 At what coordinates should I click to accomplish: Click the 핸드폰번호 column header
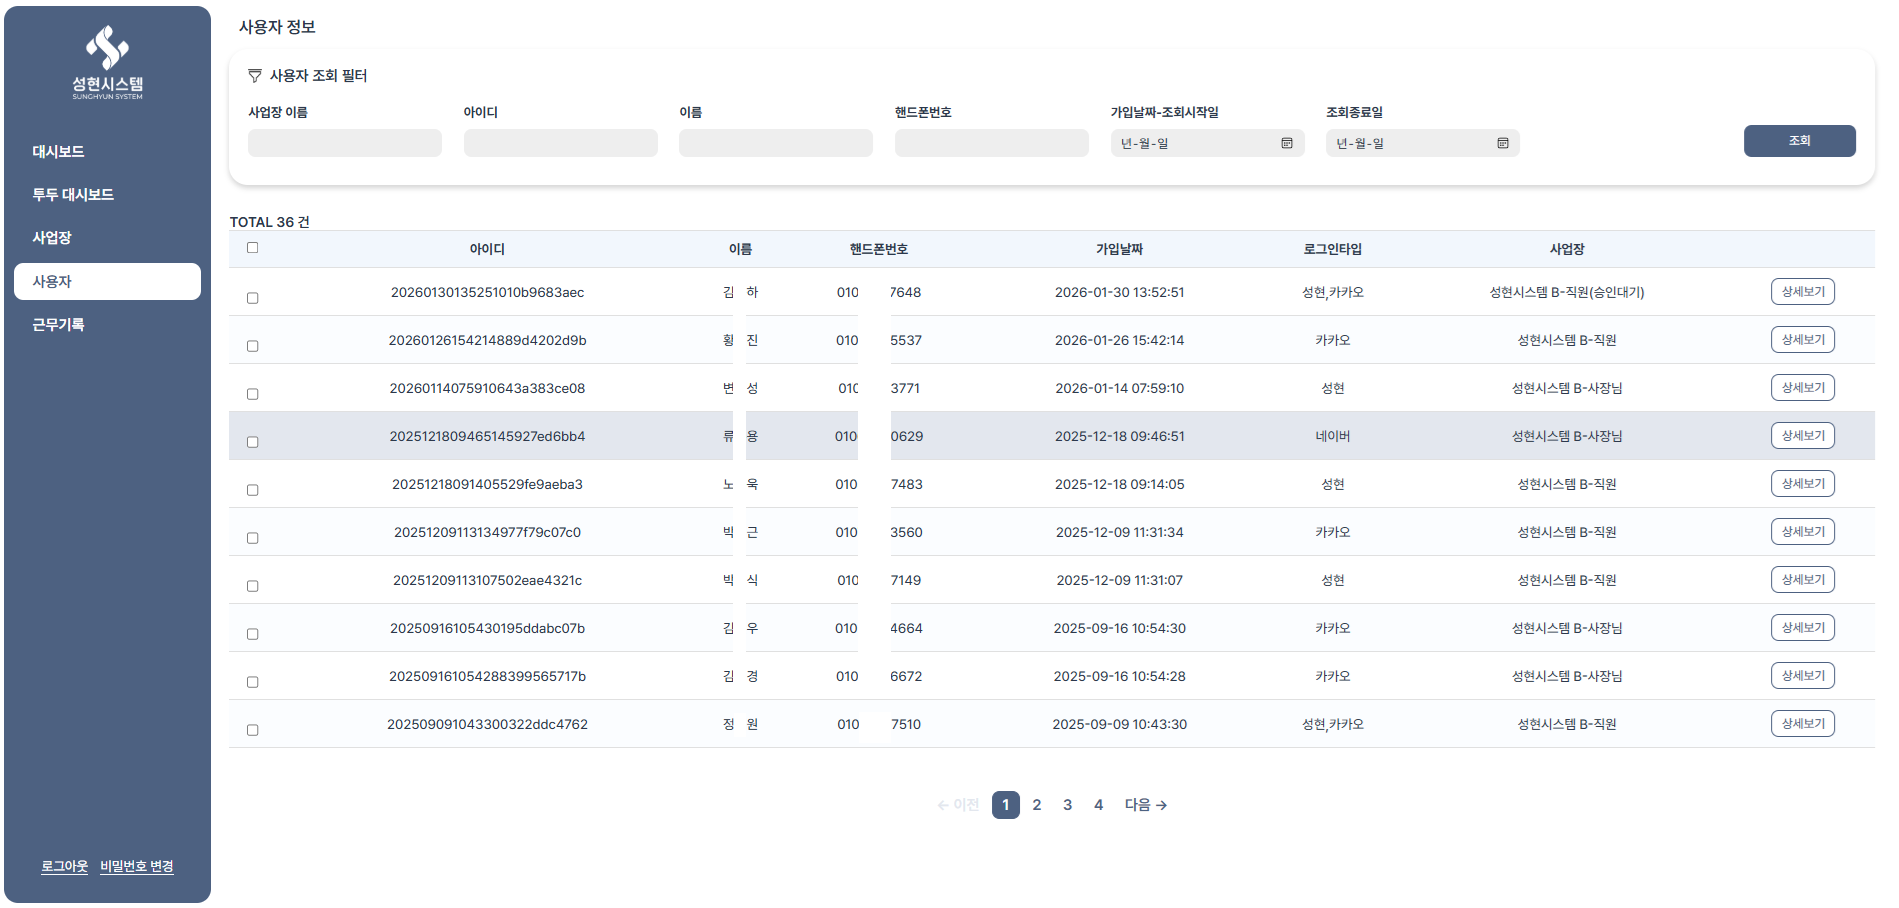(879, 249)
